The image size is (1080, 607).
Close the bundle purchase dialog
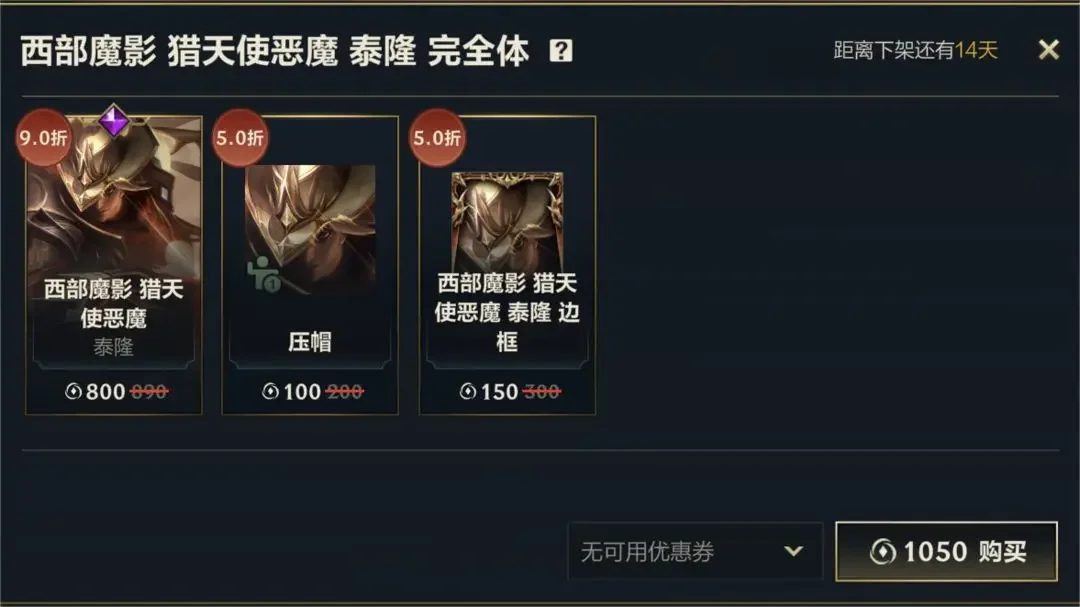point(1048,50)
